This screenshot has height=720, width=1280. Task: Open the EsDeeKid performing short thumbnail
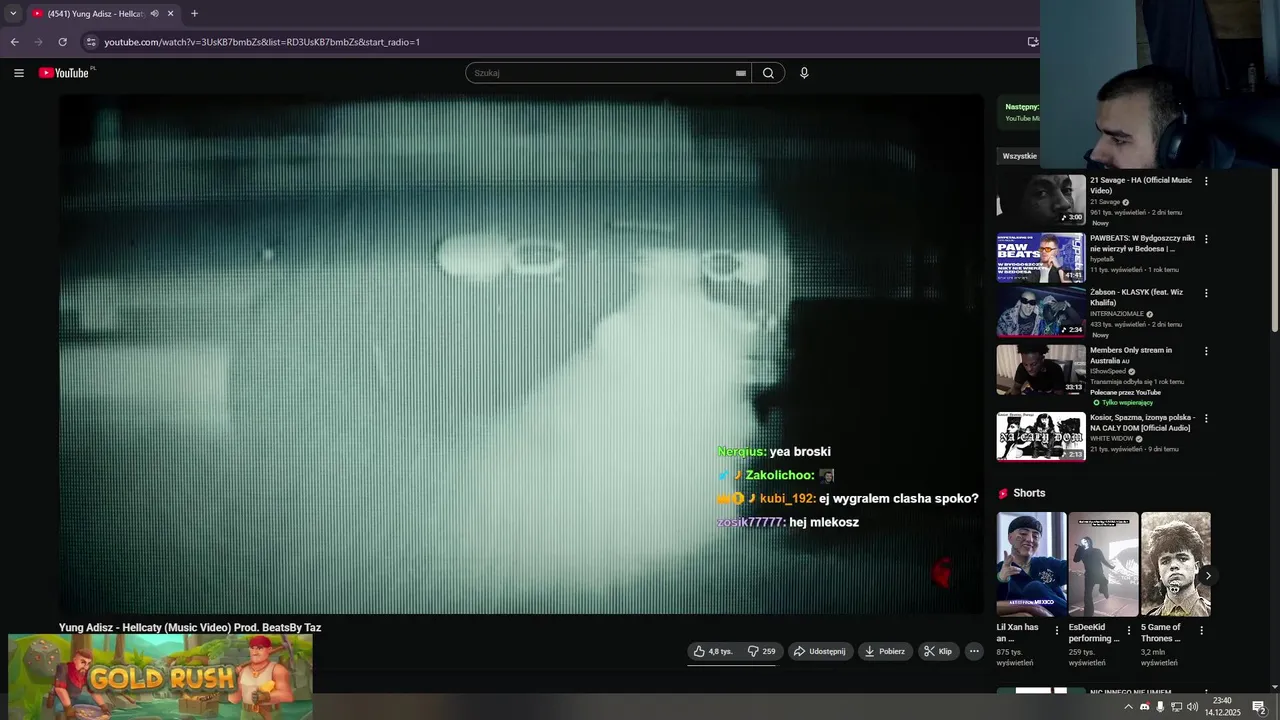pos(1103,564)
